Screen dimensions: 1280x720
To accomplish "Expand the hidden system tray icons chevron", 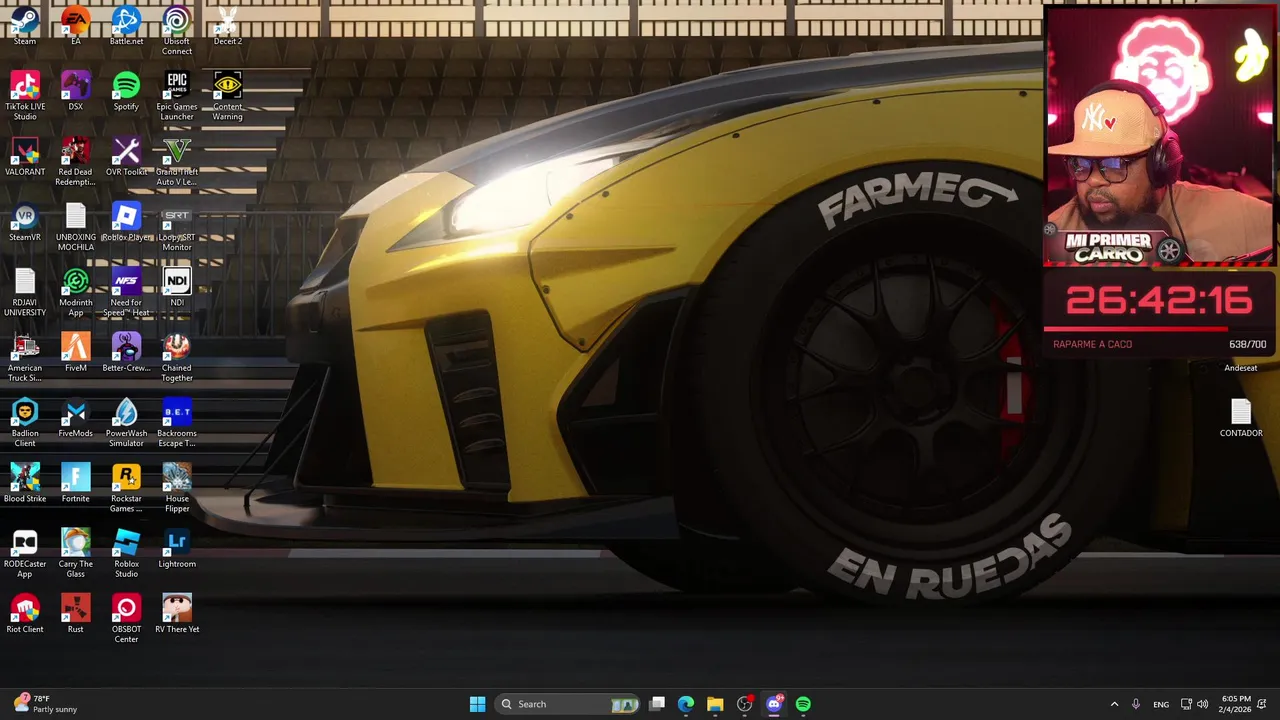I will tap(1114, 704).
